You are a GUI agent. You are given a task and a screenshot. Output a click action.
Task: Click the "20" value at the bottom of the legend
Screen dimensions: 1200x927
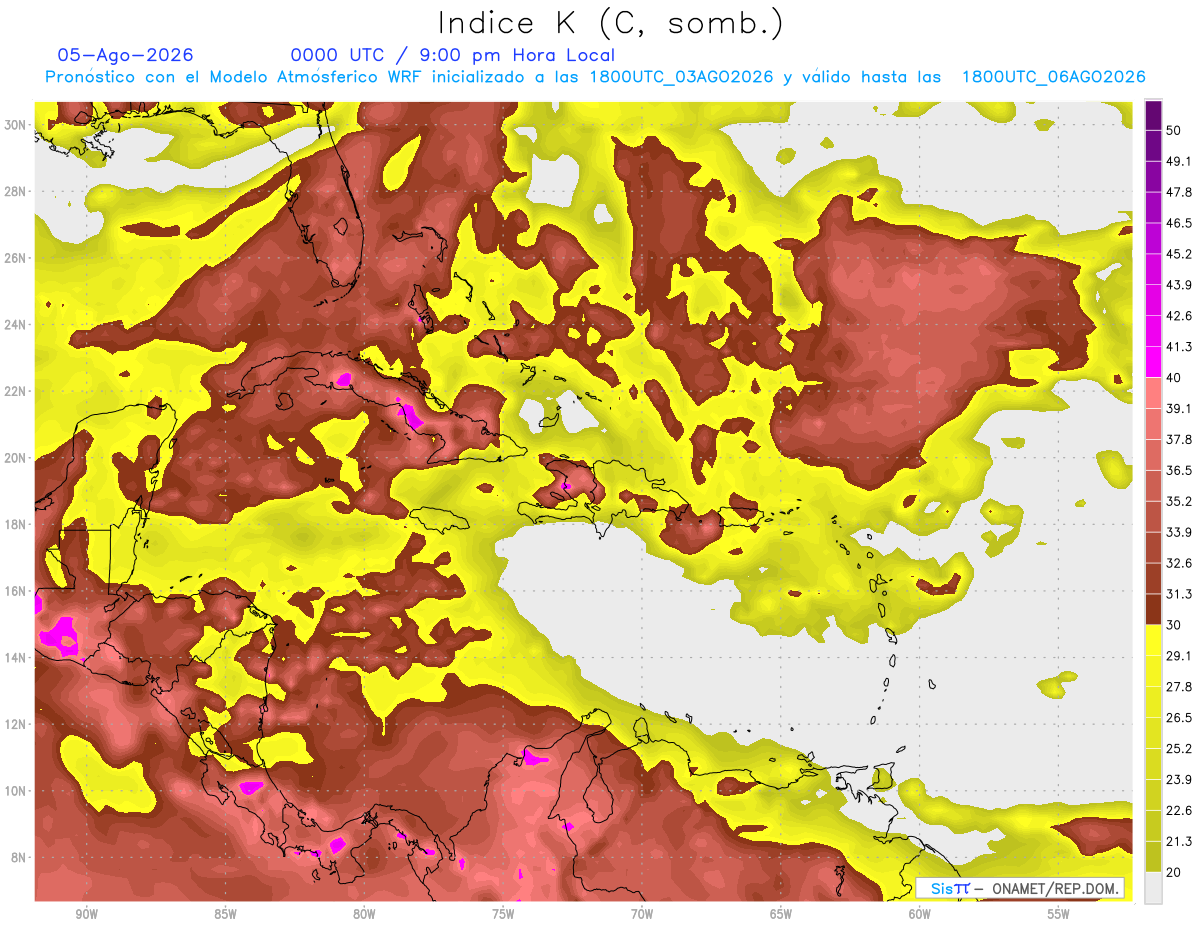(x=1175, y=872)
